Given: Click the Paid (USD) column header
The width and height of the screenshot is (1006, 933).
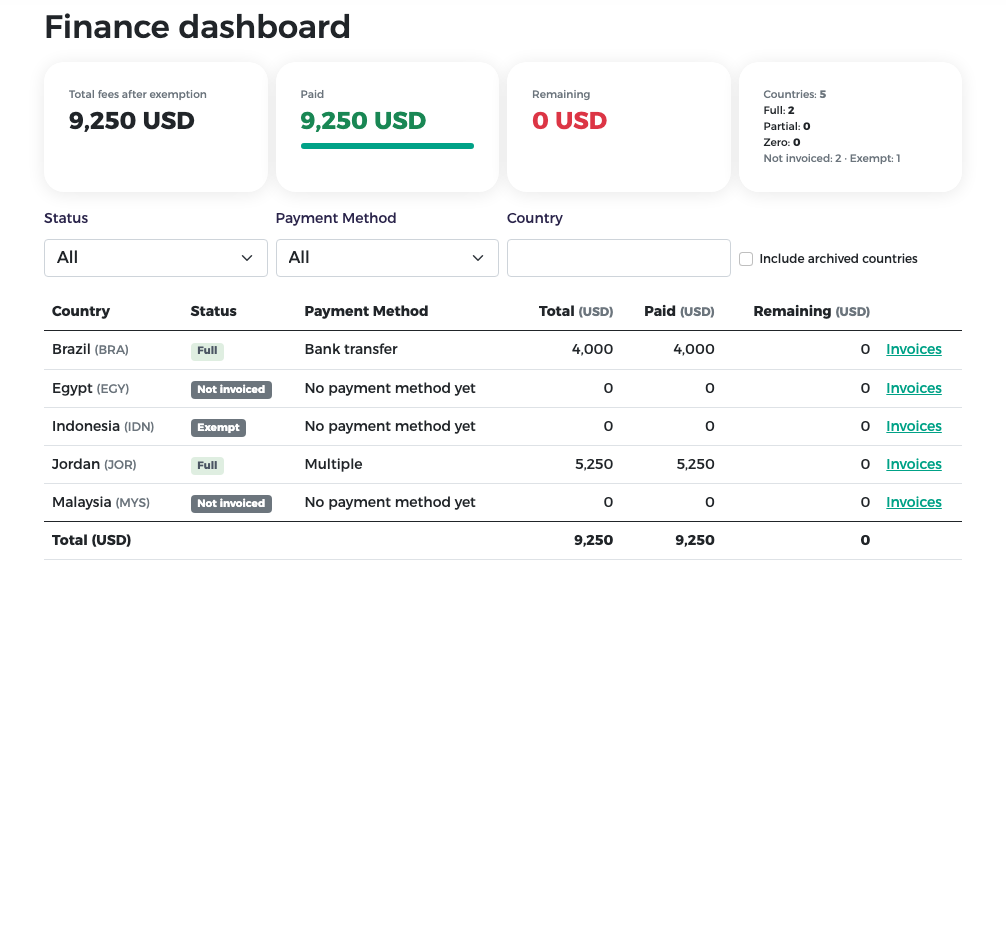Looking at the screenshot, I should [x=679, y=311].
